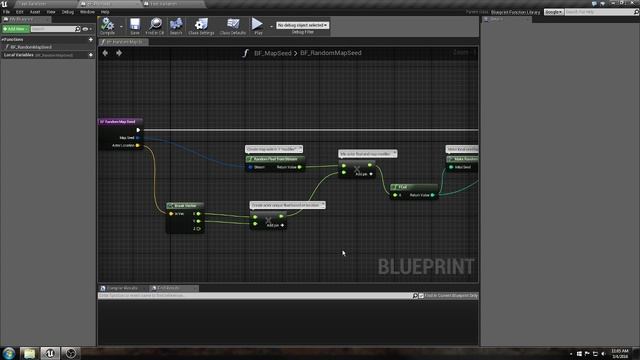Open the Windows Start menu
Viewport: 640px width, 360px height.
pos(9,353)
